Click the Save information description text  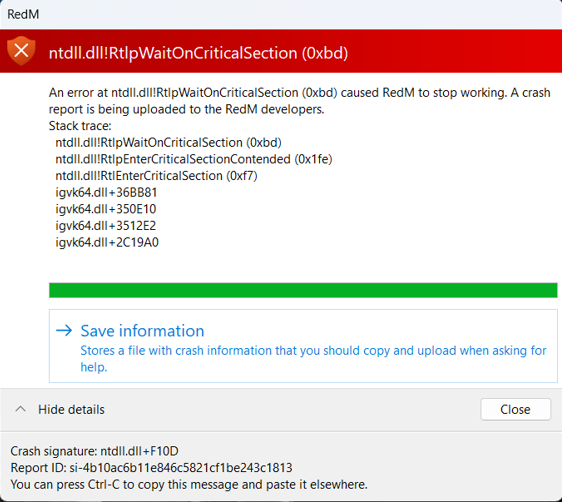point(313,359)
